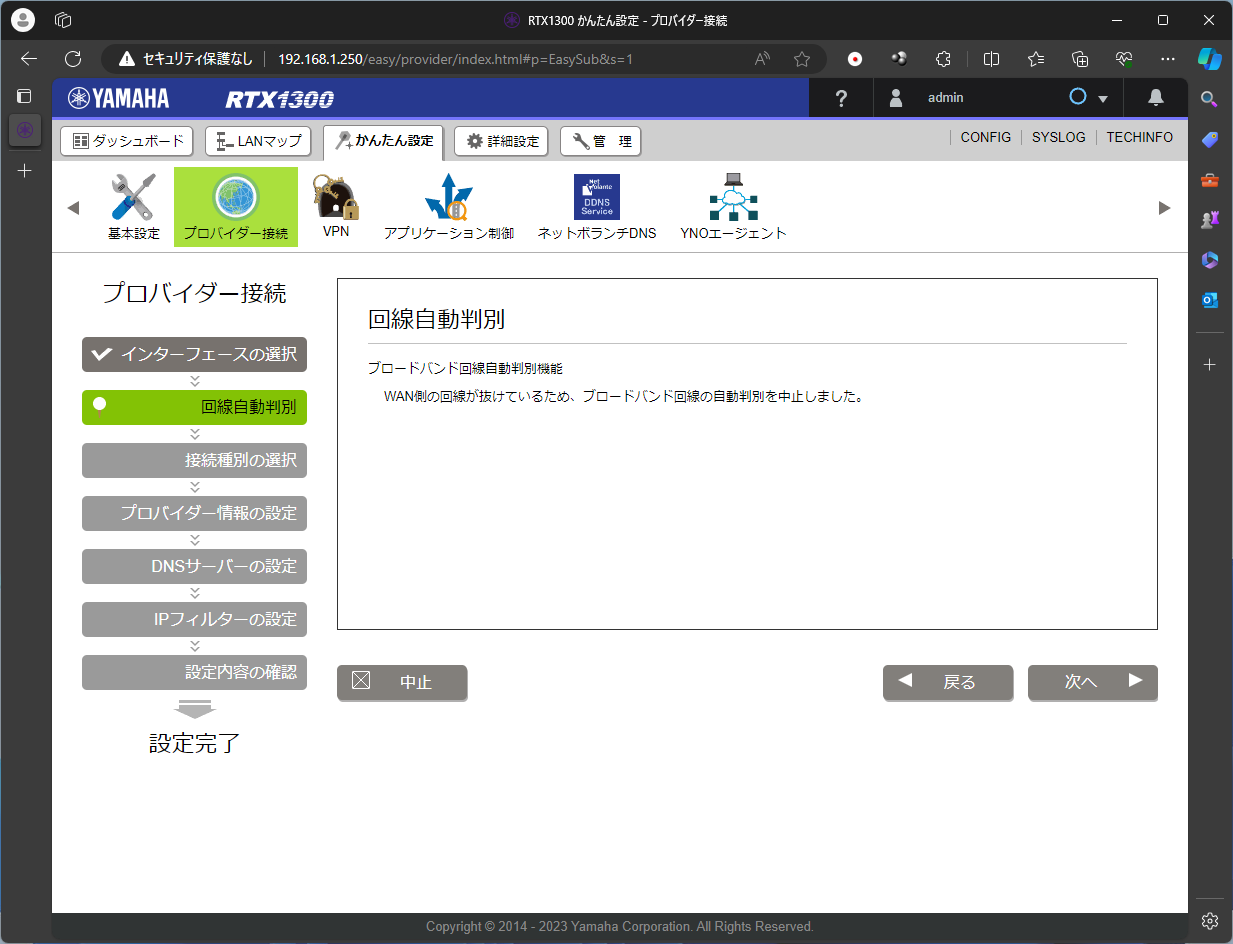Viewport: 1233px width, 944px height.
Task: Click the 戻る back button
Action: click(x=948, y=682)
